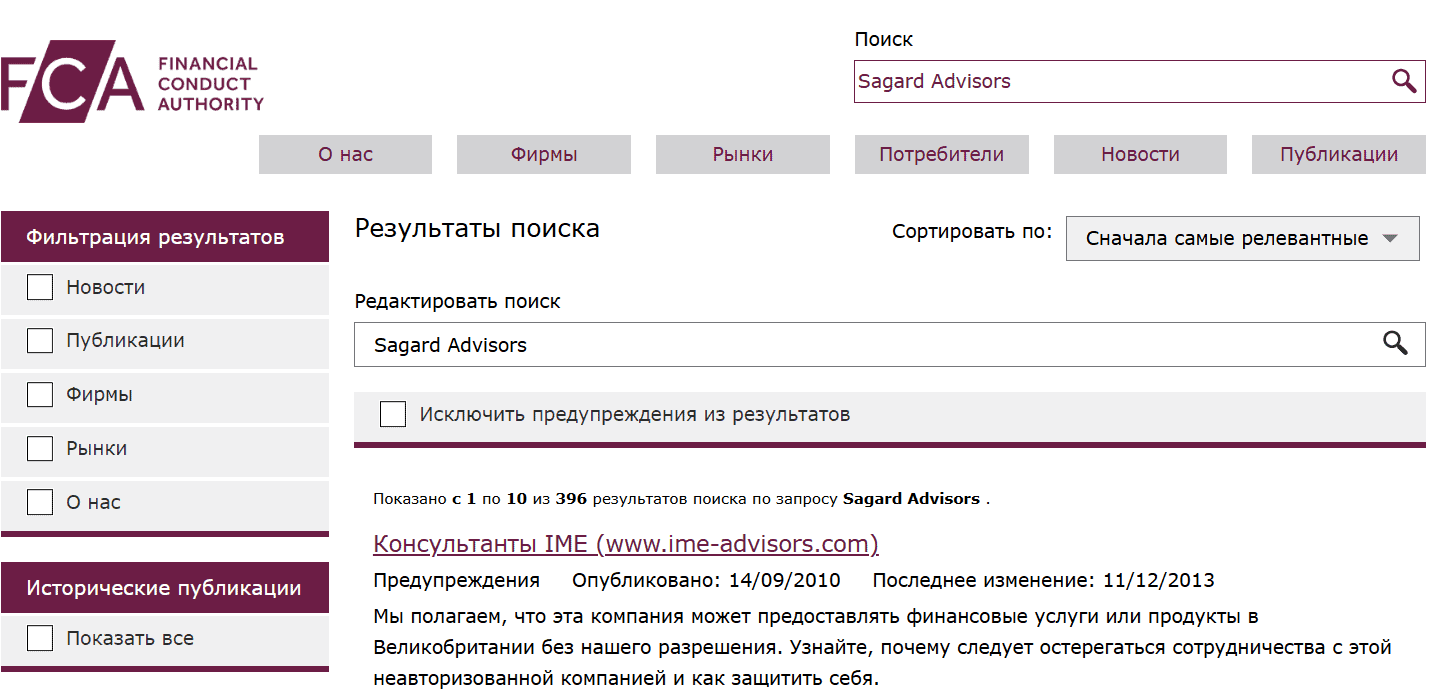
Task: Check Исключить предупреждения из результатов
Action: [x=392, y=413]
